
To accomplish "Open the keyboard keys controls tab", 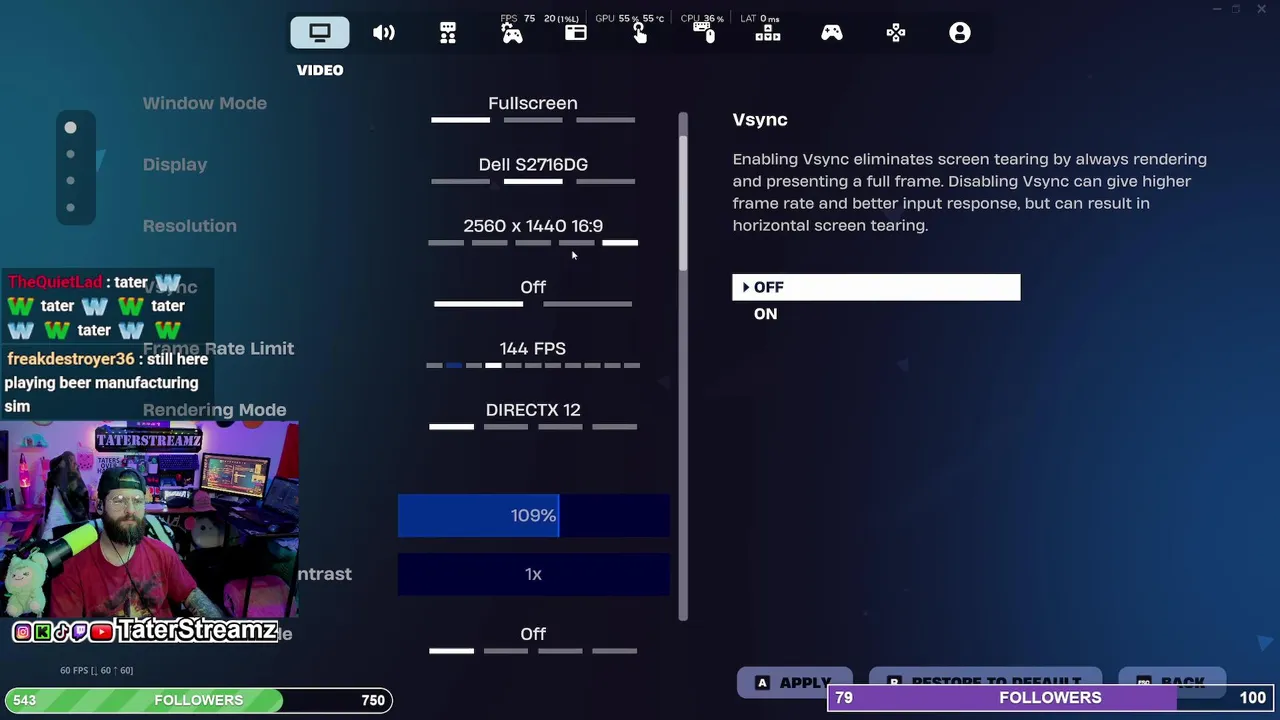I will (768, 33).
